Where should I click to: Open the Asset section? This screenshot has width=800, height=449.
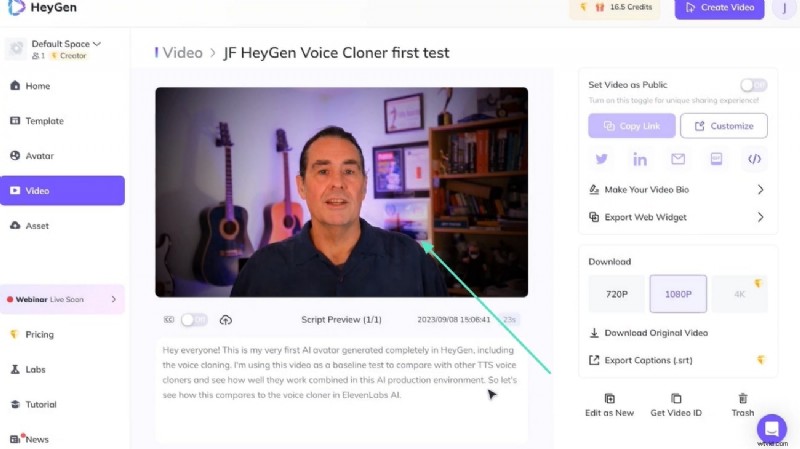(x=30, y=226)
